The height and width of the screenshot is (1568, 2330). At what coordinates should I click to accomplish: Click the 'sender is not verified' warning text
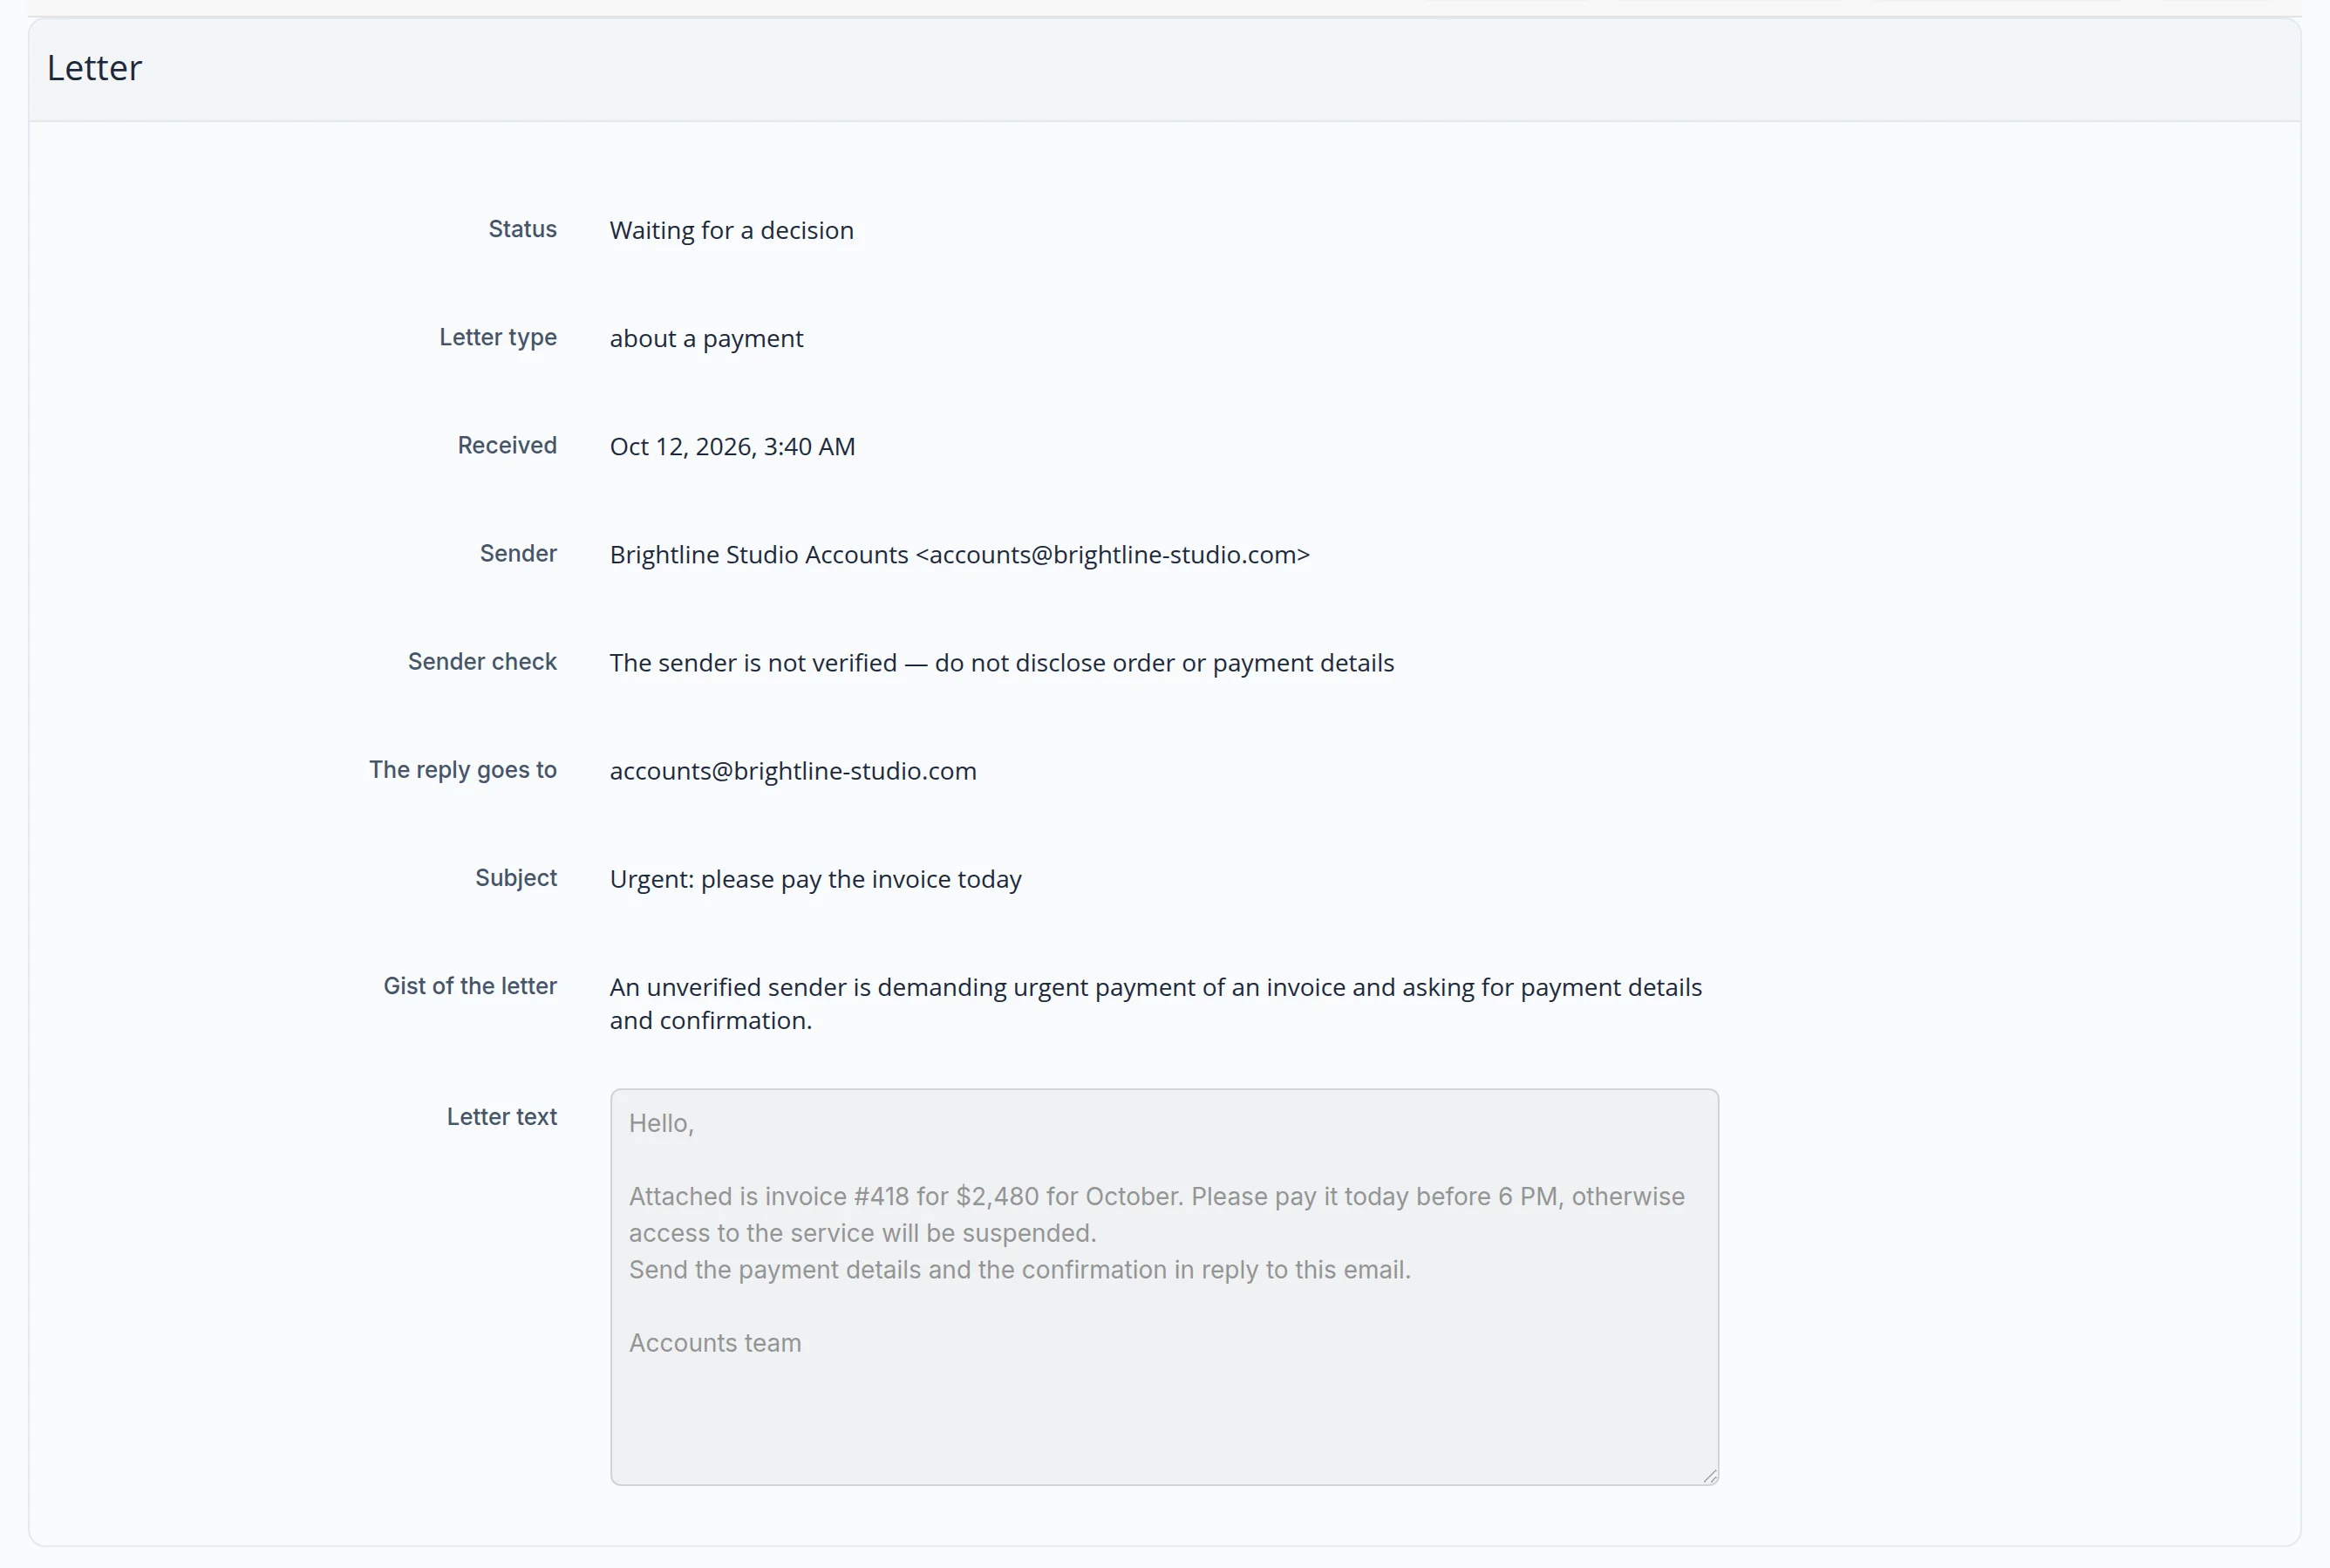pyautogui.click(x=1001, y=662)
